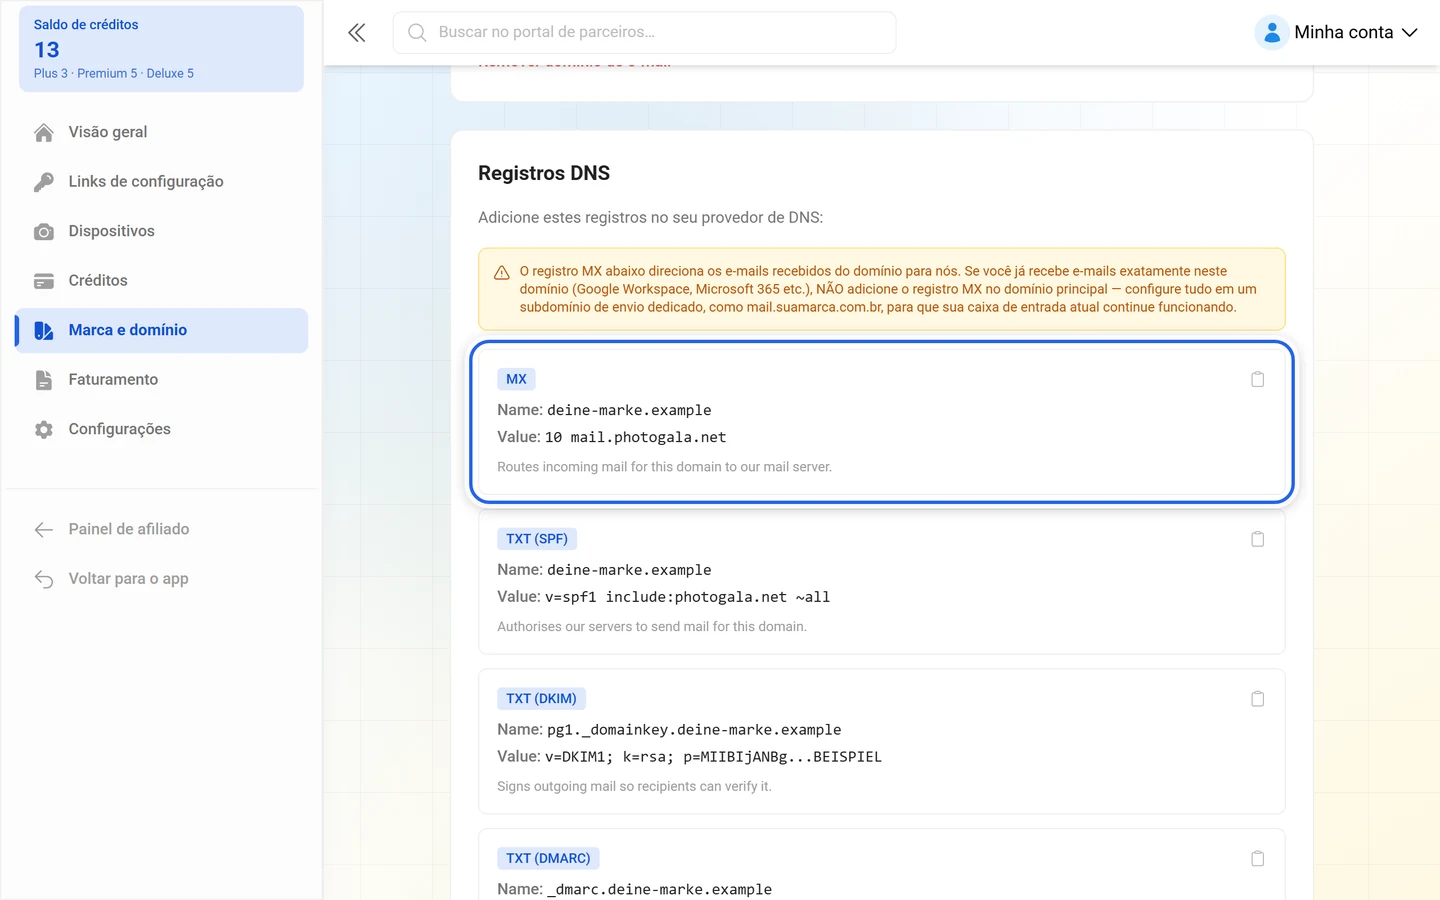The image size is (1440, 900).
Task: Click the Dispositivos camera icon
Action: tap(44, 232)
